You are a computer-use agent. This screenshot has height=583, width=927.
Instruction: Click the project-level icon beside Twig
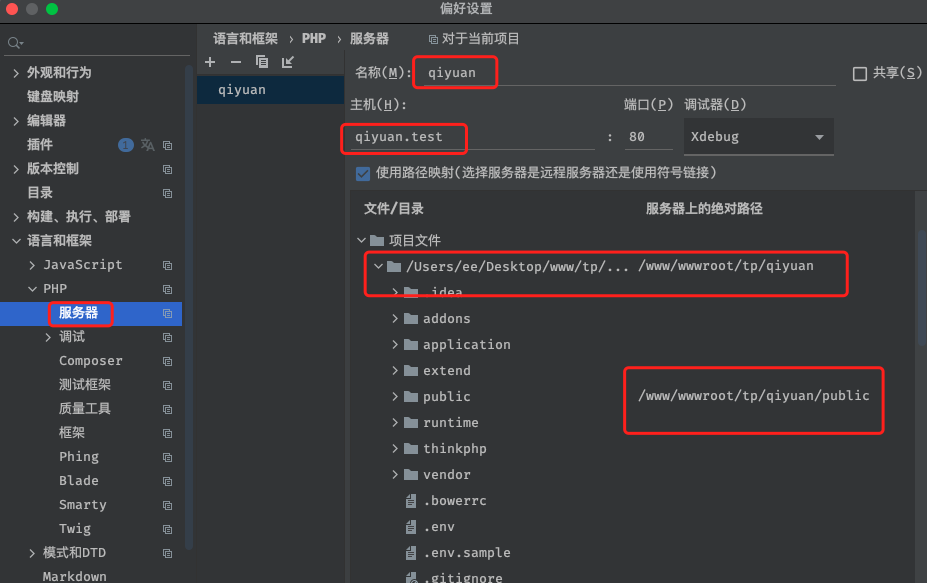[x=167, y=529]
